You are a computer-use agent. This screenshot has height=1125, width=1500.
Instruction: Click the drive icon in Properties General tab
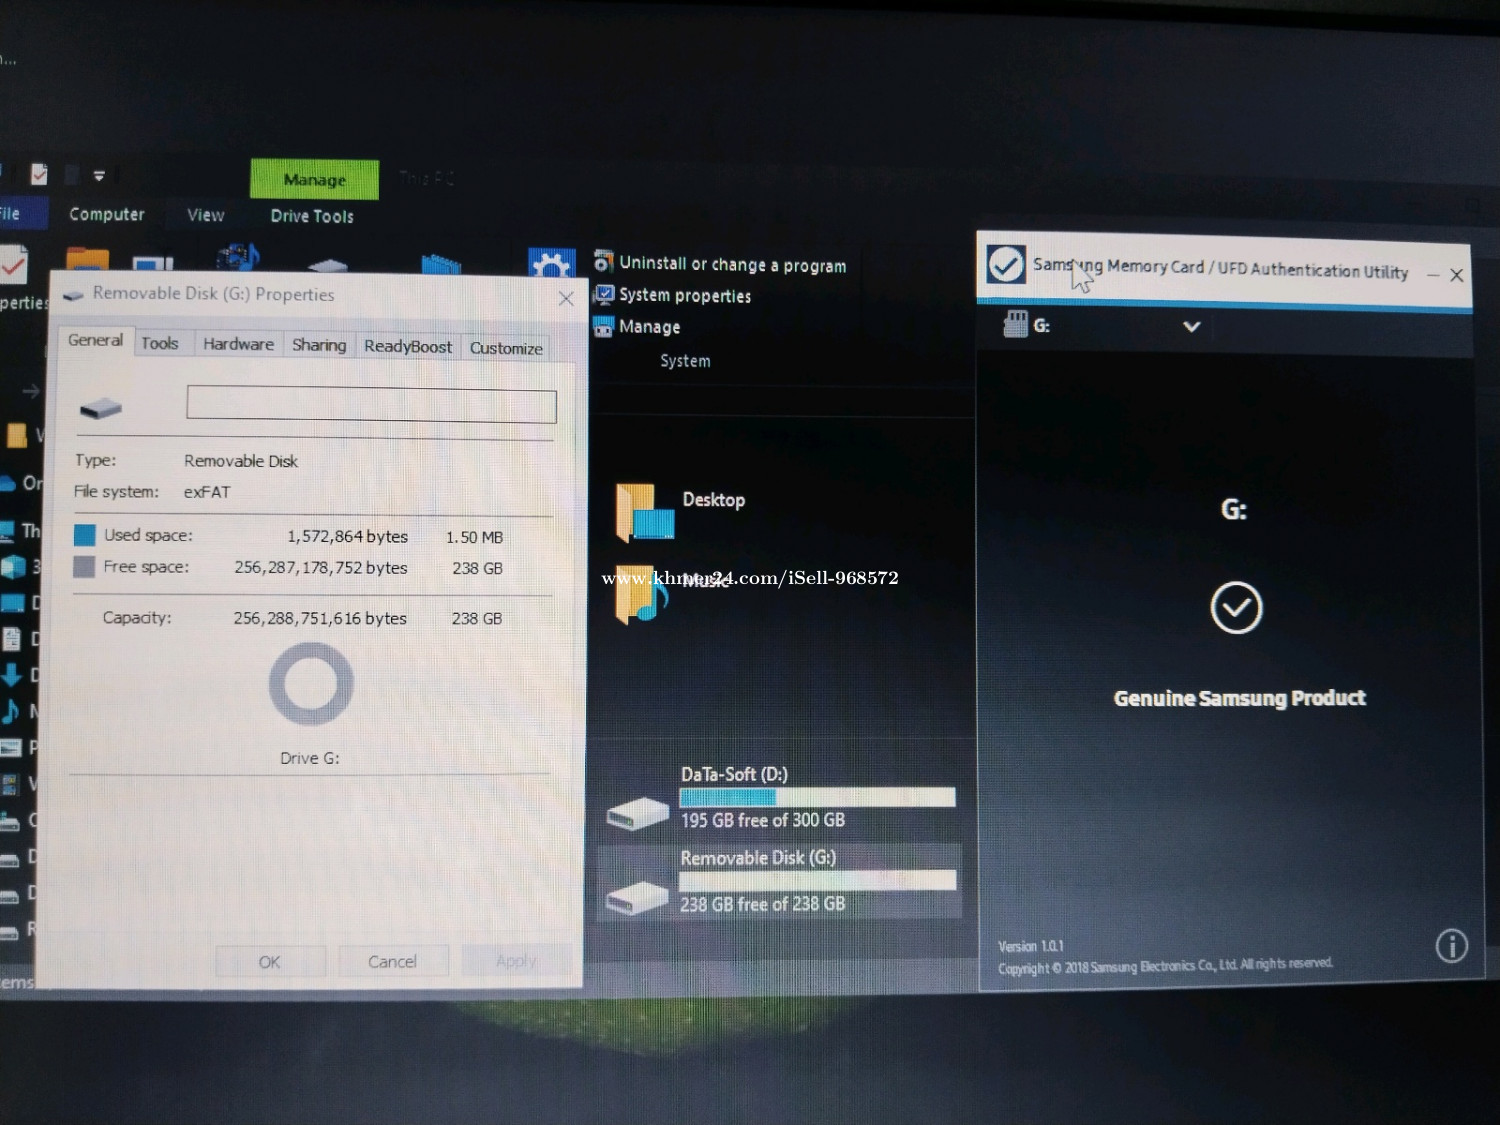(x=100, y=407)
